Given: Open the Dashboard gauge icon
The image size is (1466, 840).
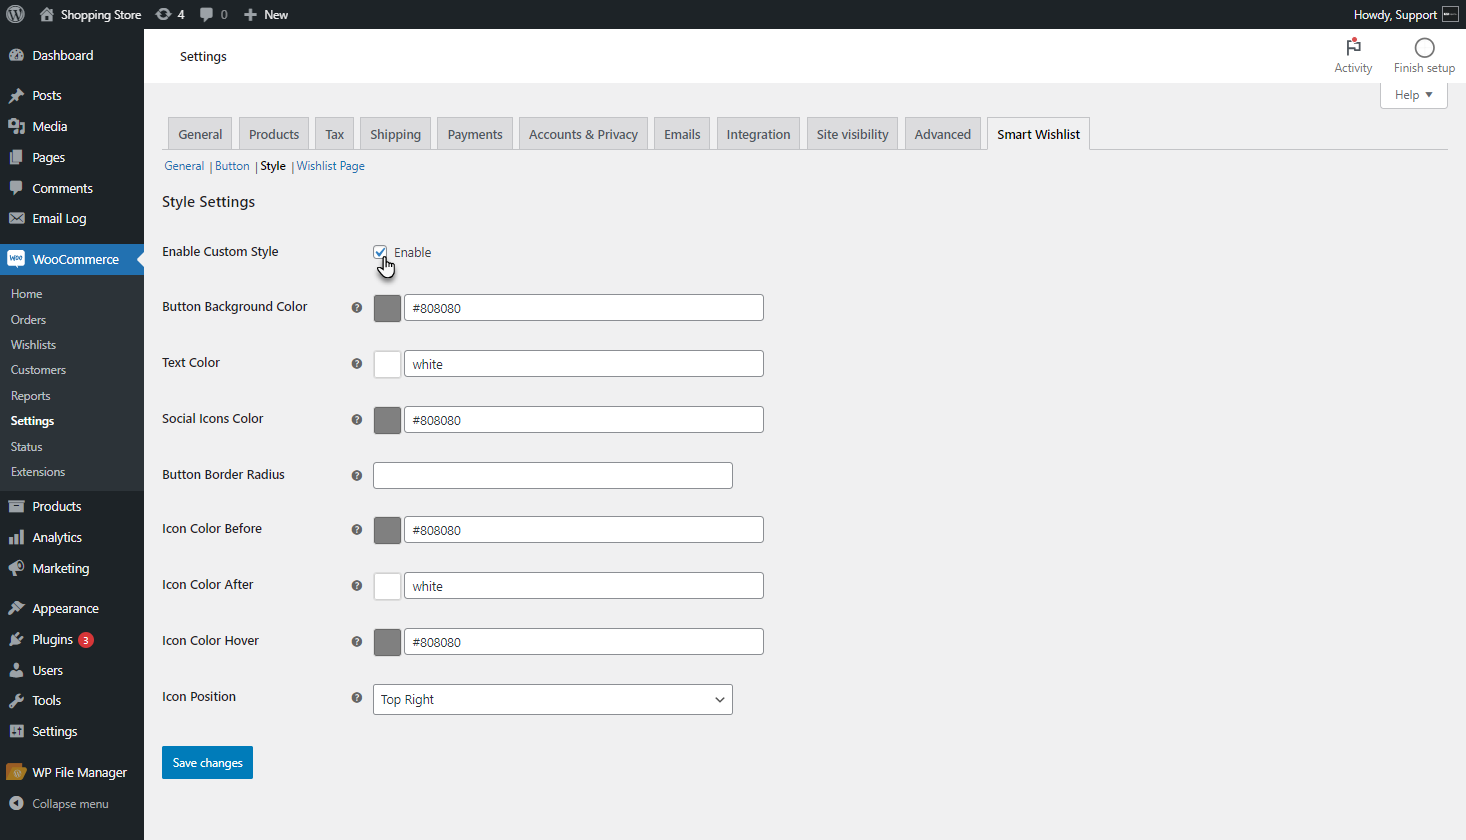Looking at the screenshot, I should (16, 55).
